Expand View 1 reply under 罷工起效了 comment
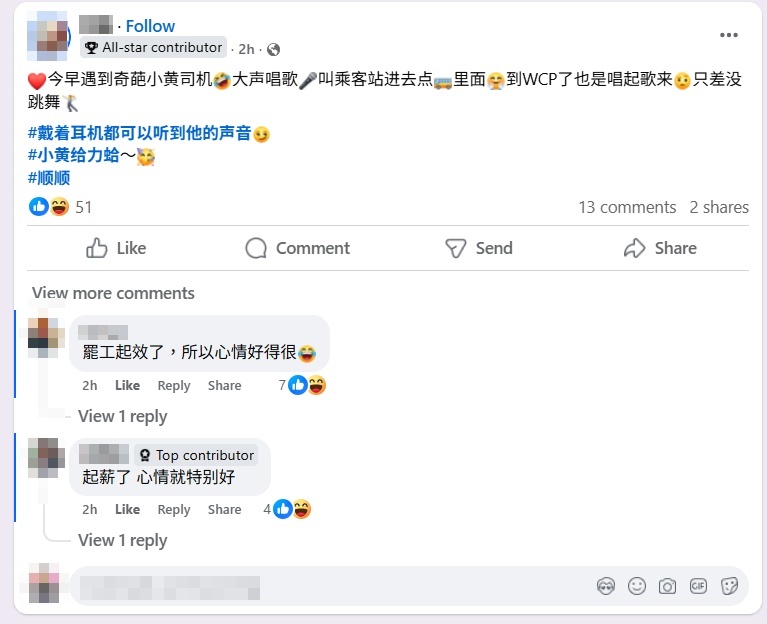 [122, 416]
